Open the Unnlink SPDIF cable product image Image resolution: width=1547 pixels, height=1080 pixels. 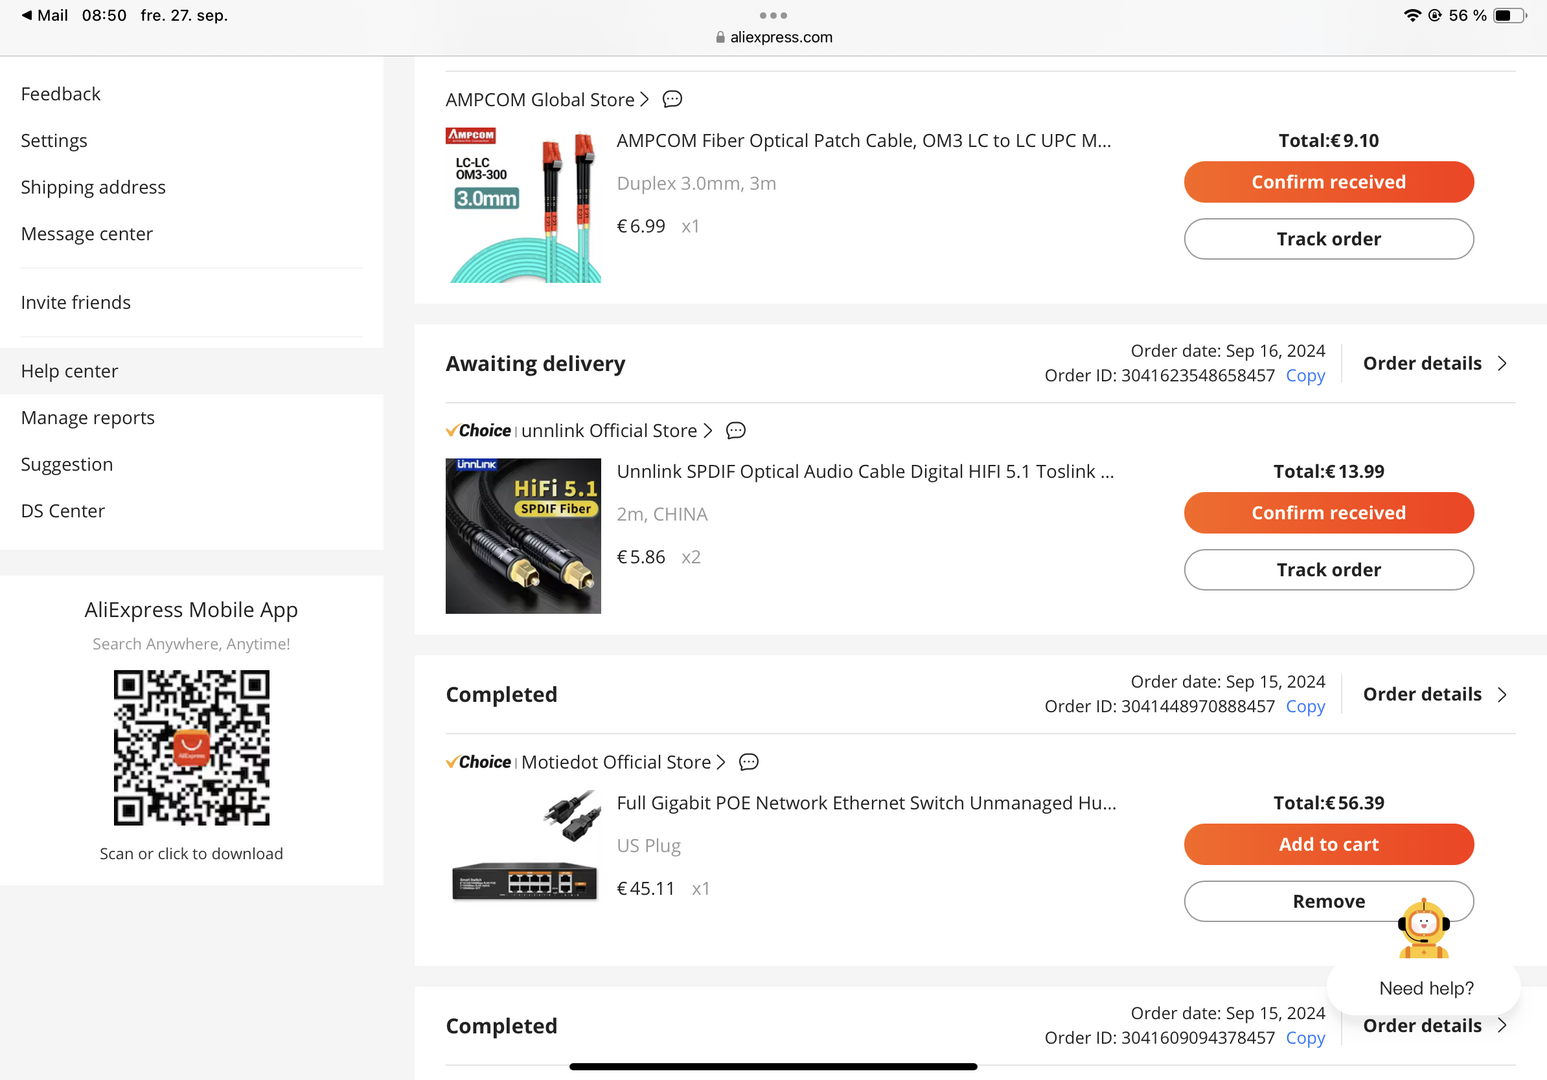click(x=523, y=536)
